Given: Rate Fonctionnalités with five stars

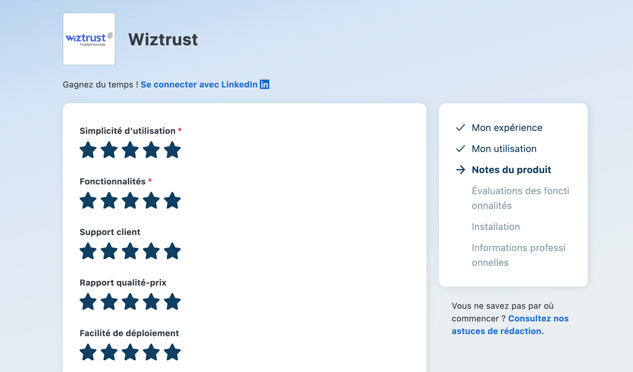Looking at the screenshot, I should click(172, 200).
